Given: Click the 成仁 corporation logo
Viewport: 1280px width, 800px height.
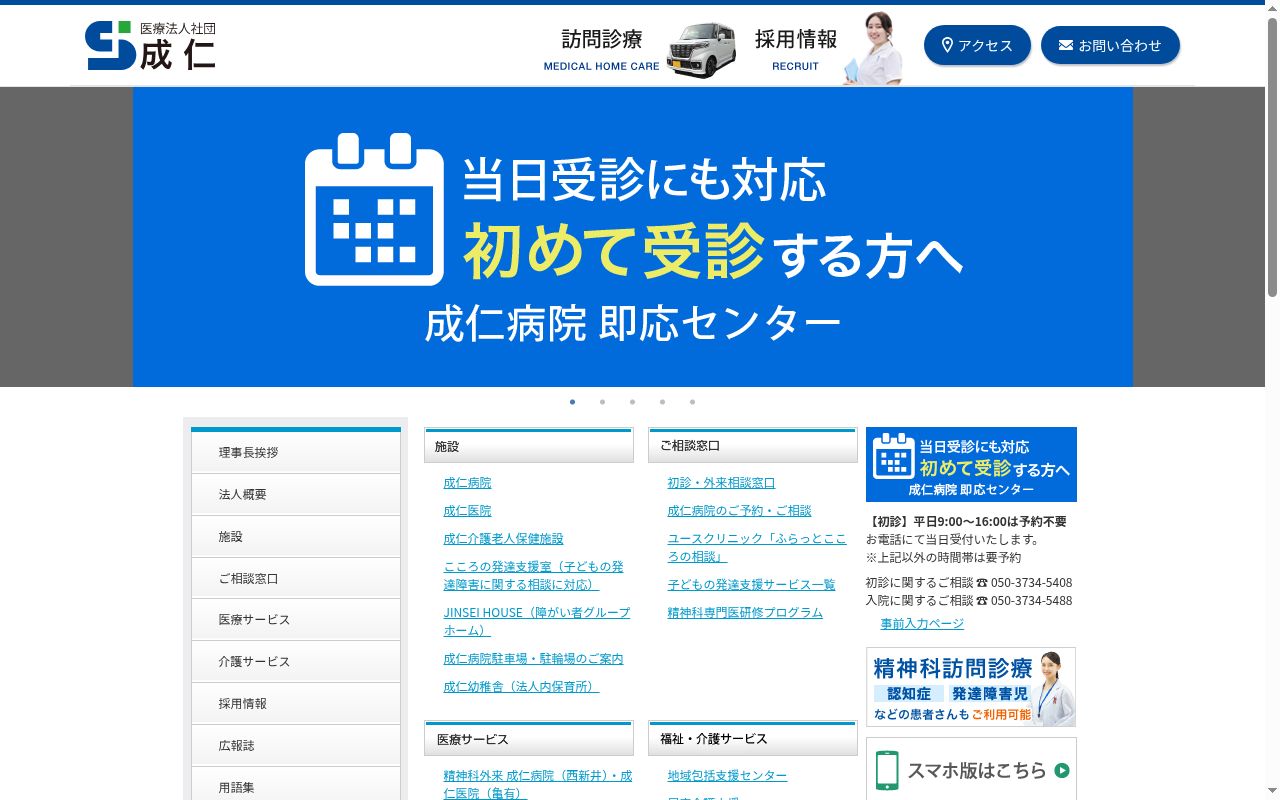Looking at the screenshot, I should click(150, 45).
